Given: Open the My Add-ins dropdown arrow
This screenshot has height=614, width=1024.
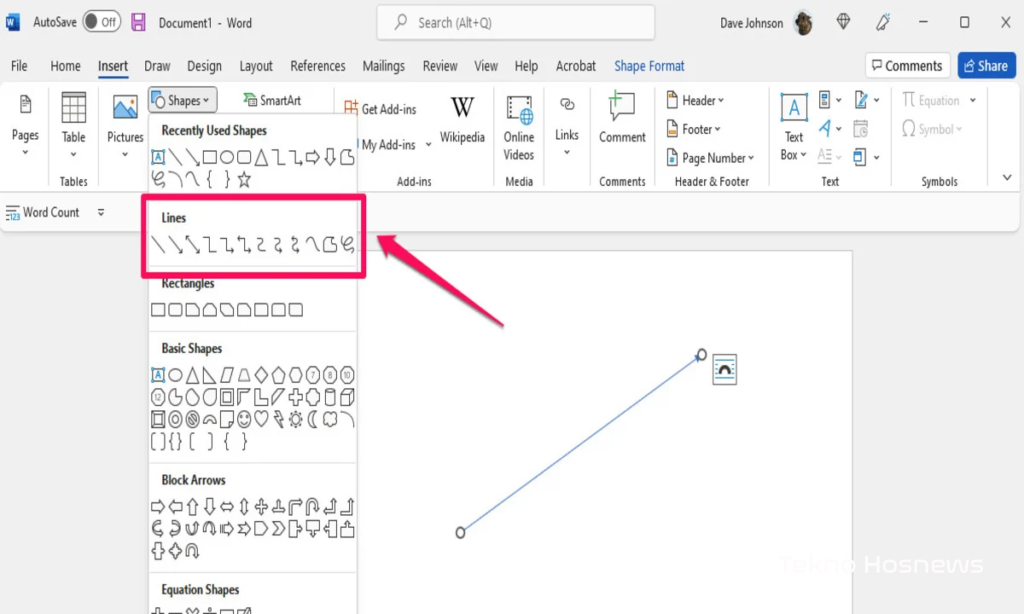Looking at the screenshot, I should (428, 145).
